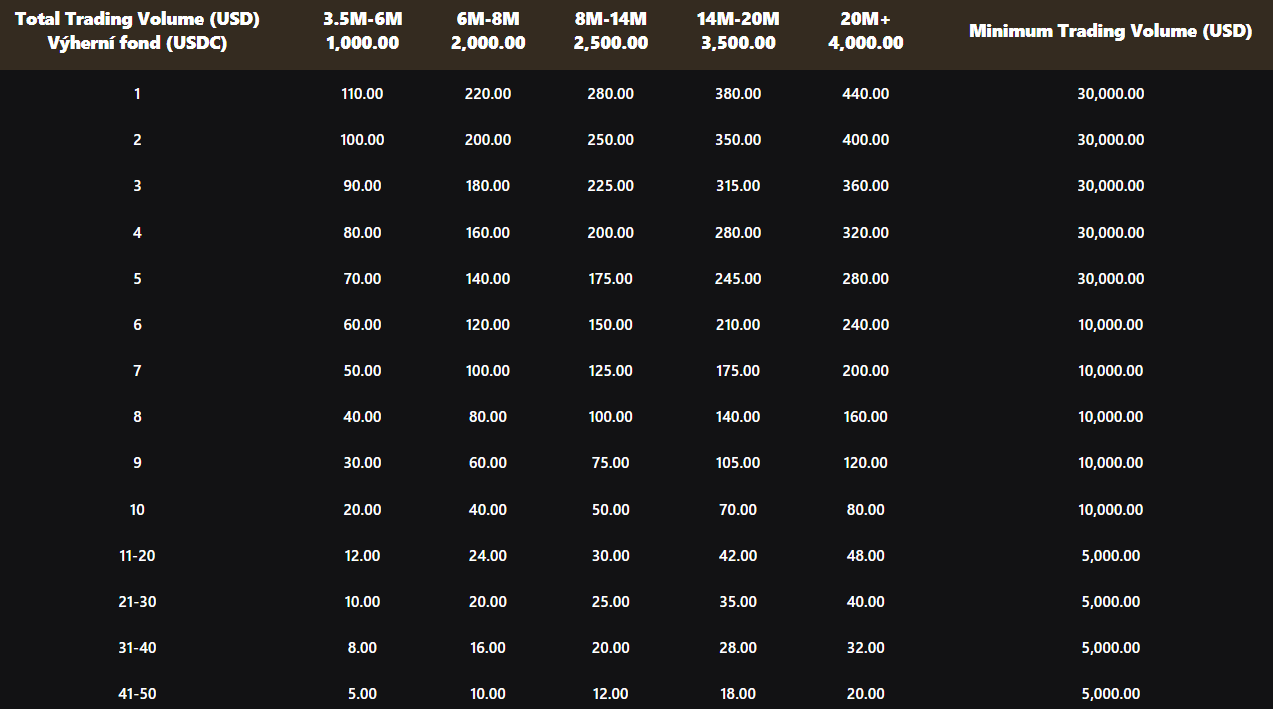Click the 'Minimum Trading Volume (USD)' header
Viewport: 1273px width, 709px height.
pyautogui.click(x=1110, y=31)
